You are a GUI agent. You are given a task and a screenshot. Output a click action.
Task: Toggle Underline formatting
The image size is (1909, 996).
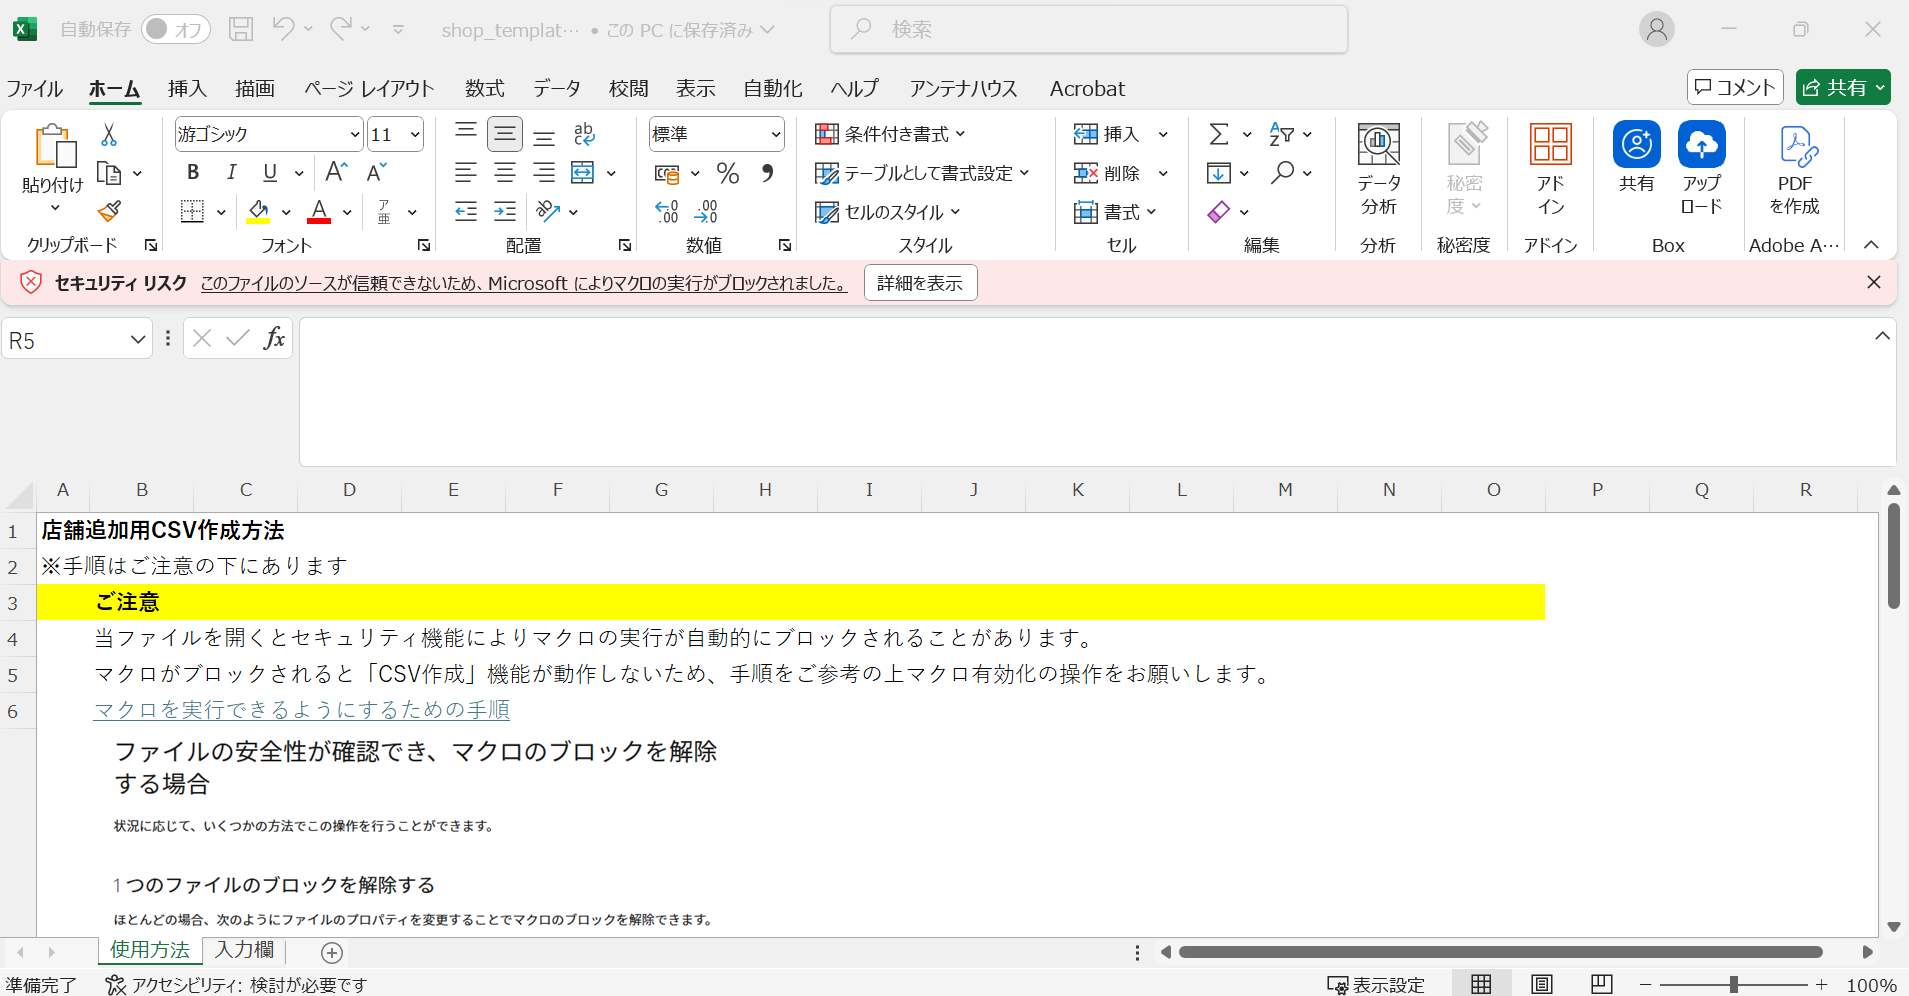click(x=270, y=172)
